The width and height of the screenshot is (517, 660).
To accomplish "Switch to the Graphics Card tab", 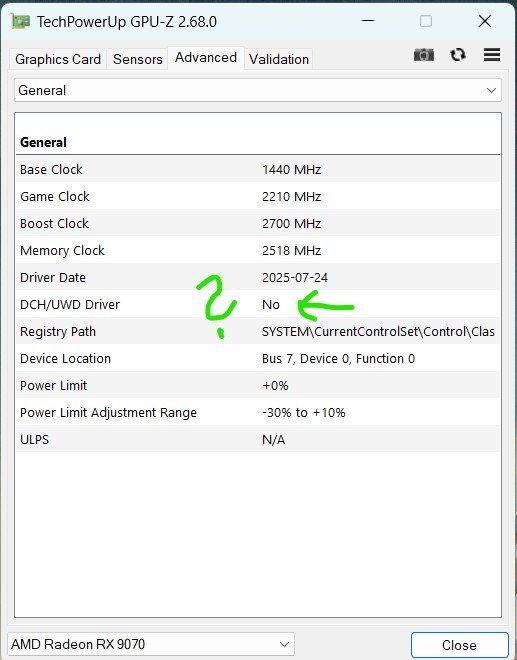I will pyautogui.click(x=58, y=59).
